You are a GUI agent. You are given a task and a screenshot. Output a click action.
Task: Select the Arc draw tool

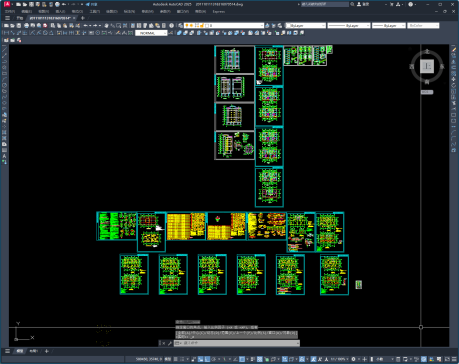click(4, 79)
